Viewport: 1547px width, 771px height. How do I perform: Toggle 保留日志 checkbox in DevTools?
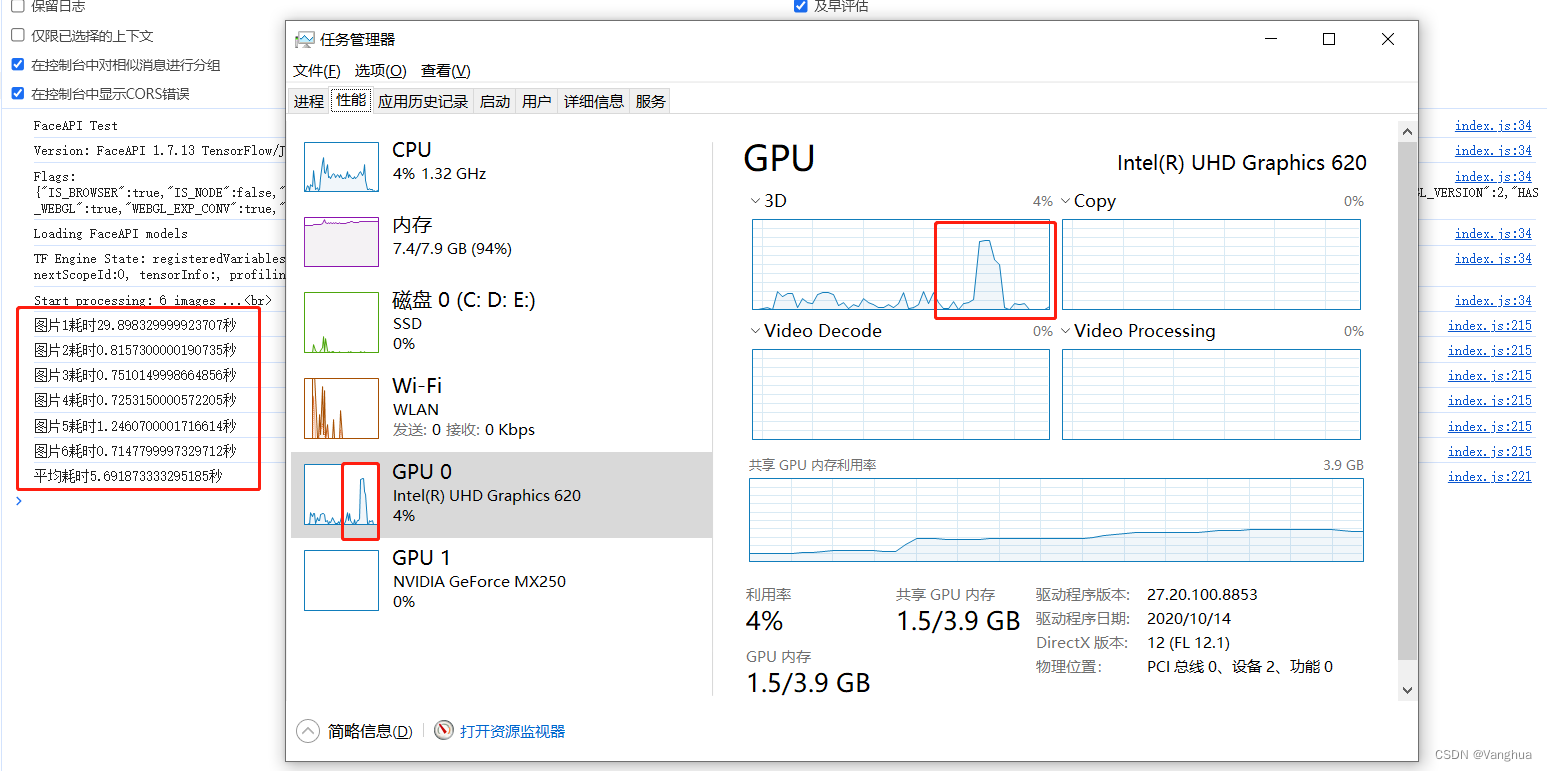coord(17,6)
